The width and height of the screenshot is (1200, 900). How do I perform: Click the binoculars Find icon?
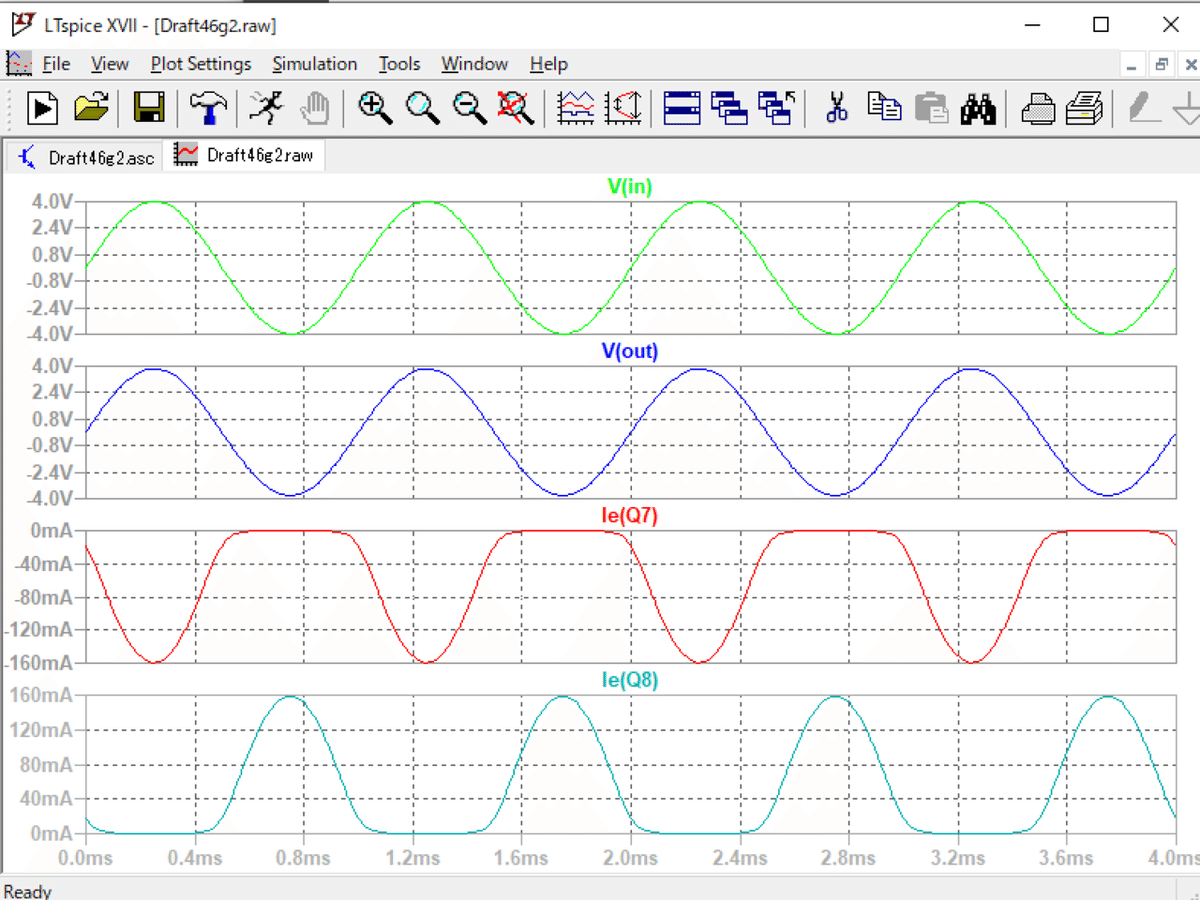pos(978,107)
